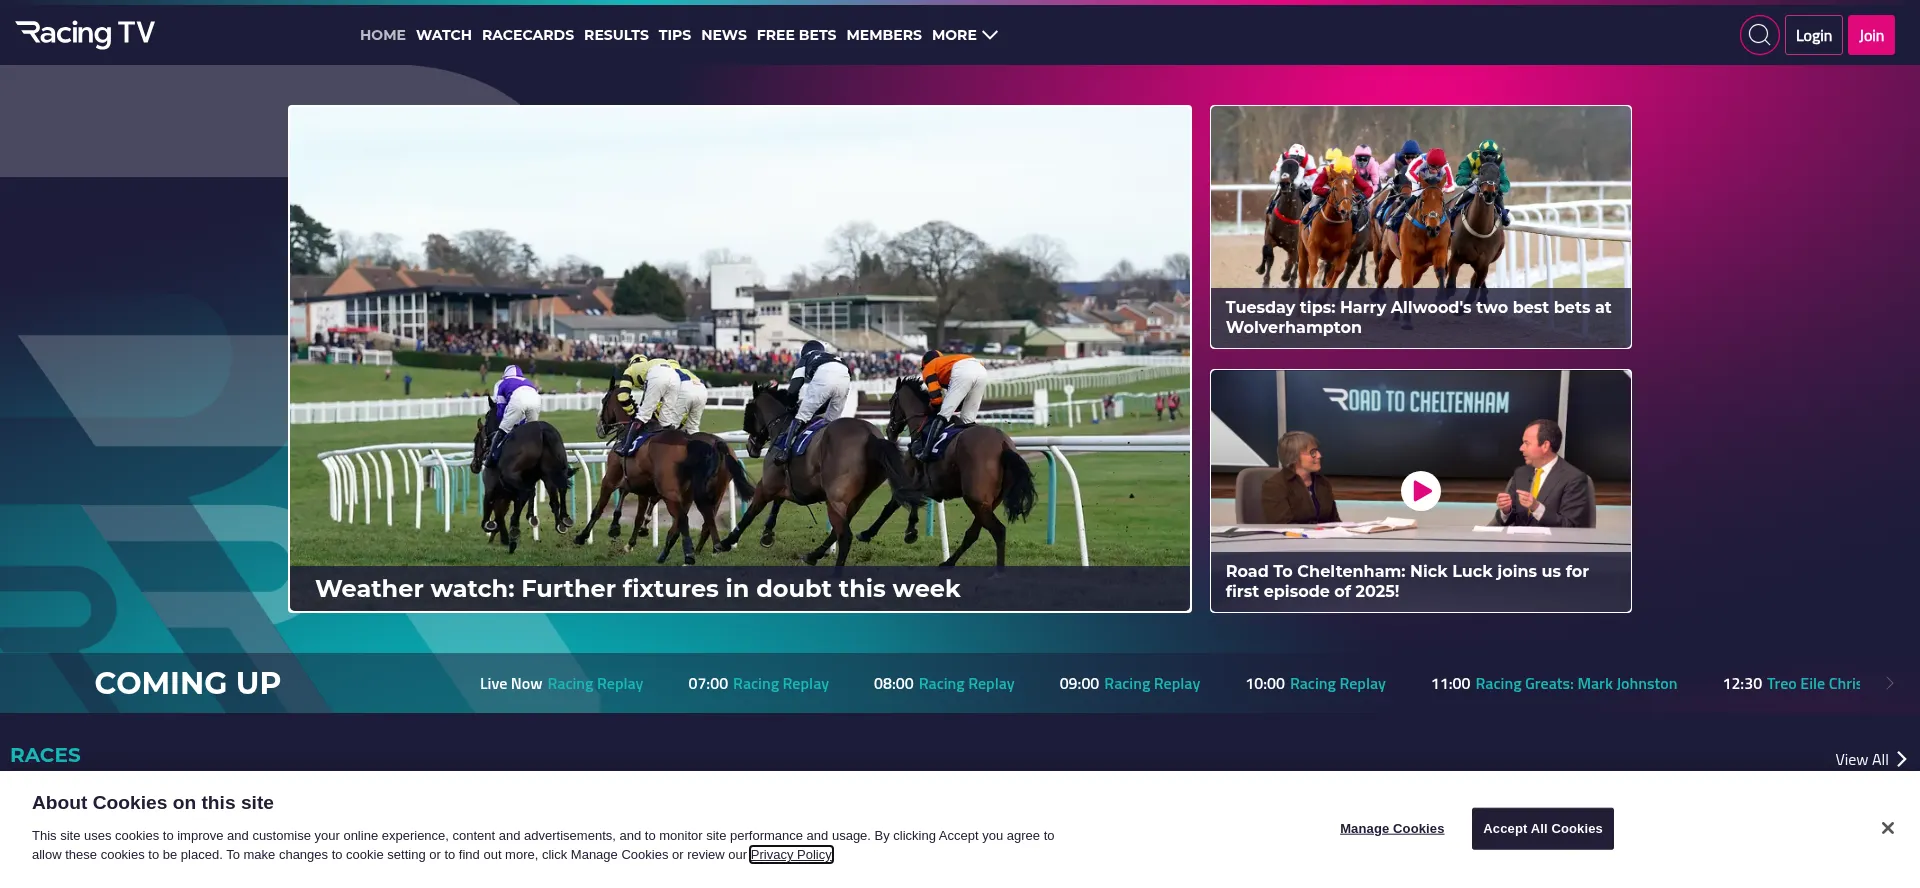Image resolution: width=1920 pixels, height=888 pixels.
Task: Click Accept All Cookies button
Action: point(1542,829)
